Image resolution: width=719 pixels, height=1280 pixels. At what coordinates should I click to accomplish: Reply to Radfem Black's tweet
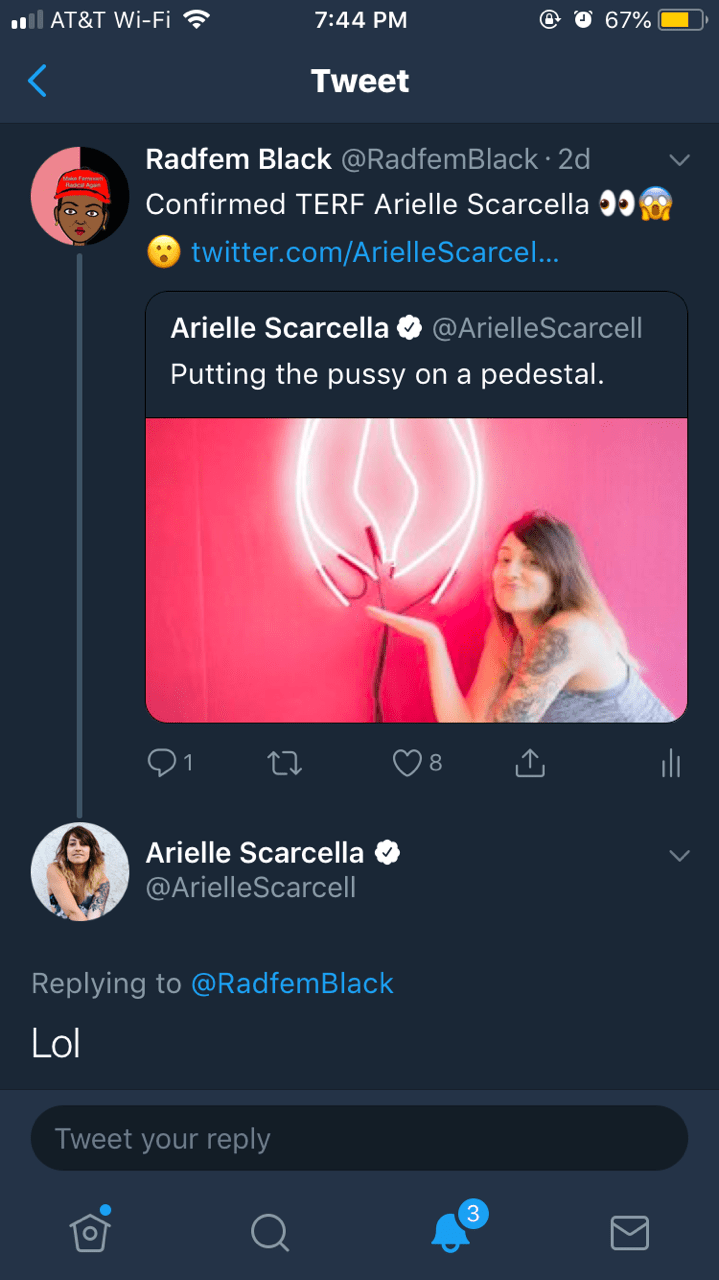coord(161,764)
